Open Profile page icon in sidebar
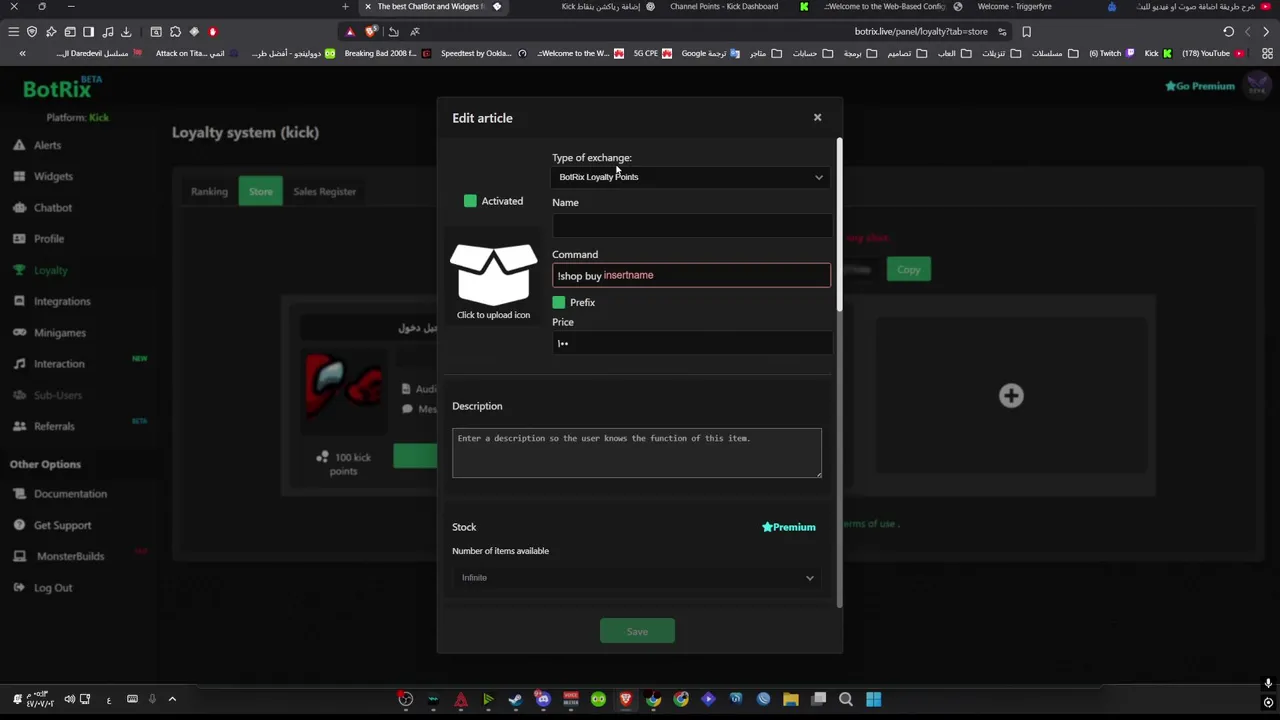Screen dimensions: 1280x720 click(19, 239)
